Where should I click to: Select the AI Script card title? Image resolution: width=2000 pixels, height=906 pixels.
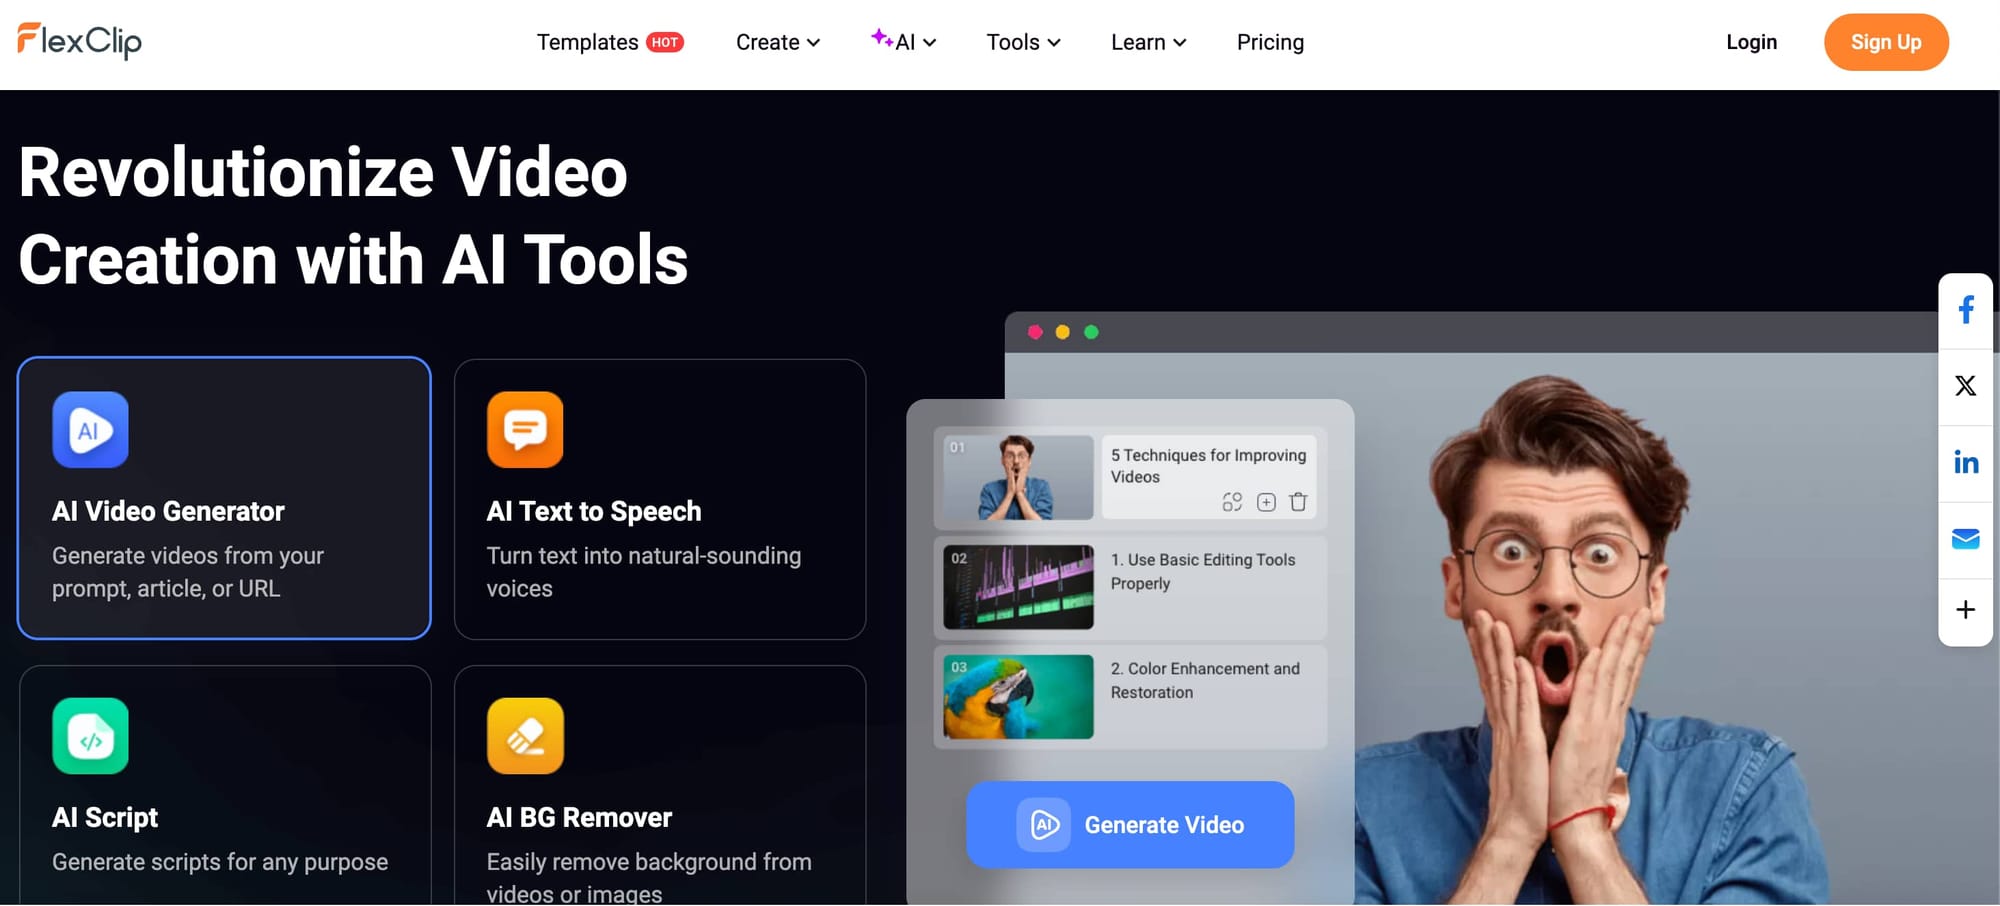point(105,817)
